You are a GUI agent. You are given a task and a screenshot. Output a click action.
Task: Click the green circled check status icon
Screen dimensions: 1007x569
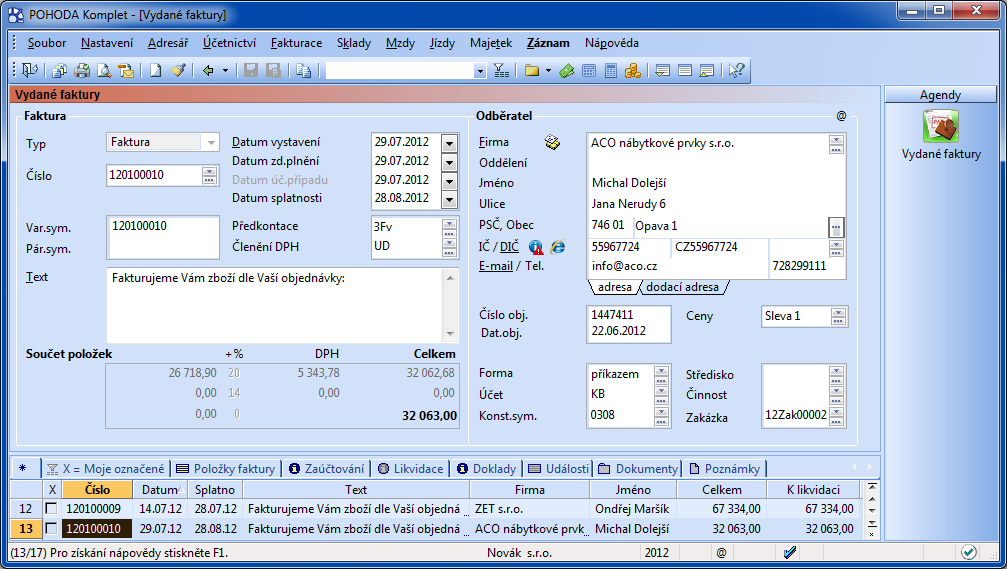point(968,552)
